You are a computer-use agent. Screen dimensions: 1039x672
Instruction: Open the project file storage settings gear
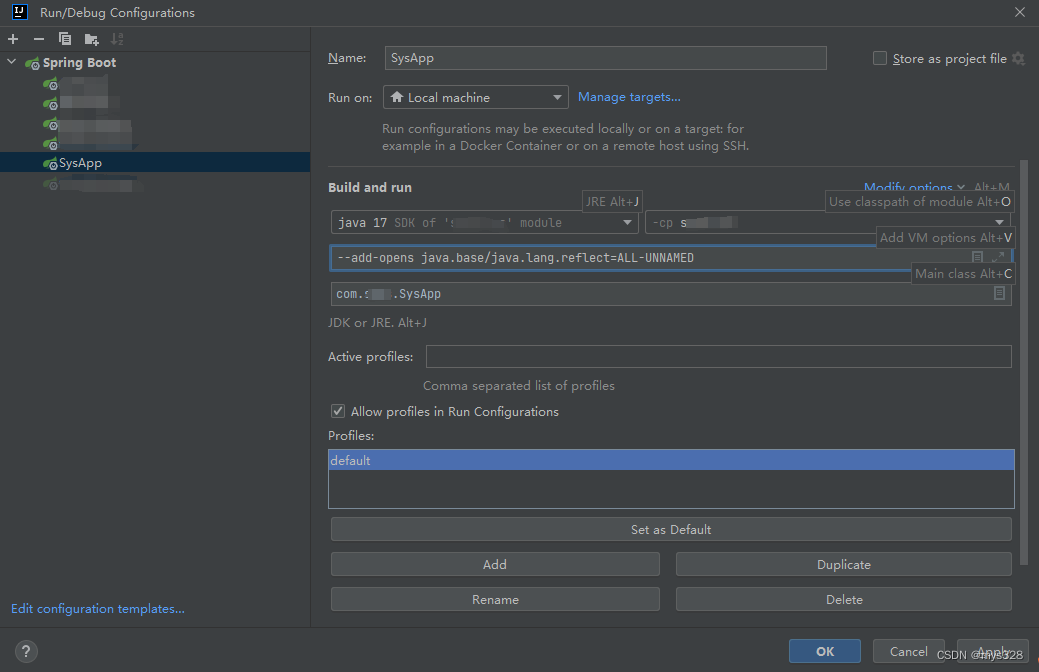[1018, 58]
